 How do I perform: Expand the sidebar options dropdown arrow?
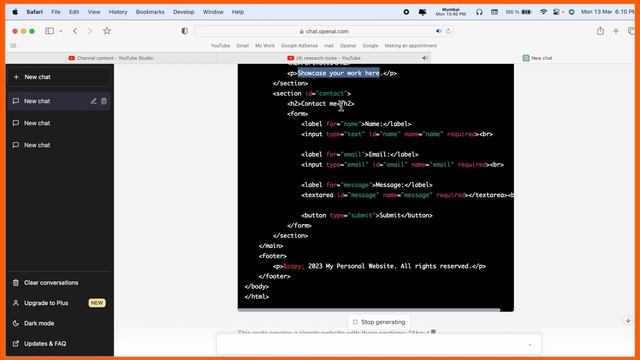[60, 31]
